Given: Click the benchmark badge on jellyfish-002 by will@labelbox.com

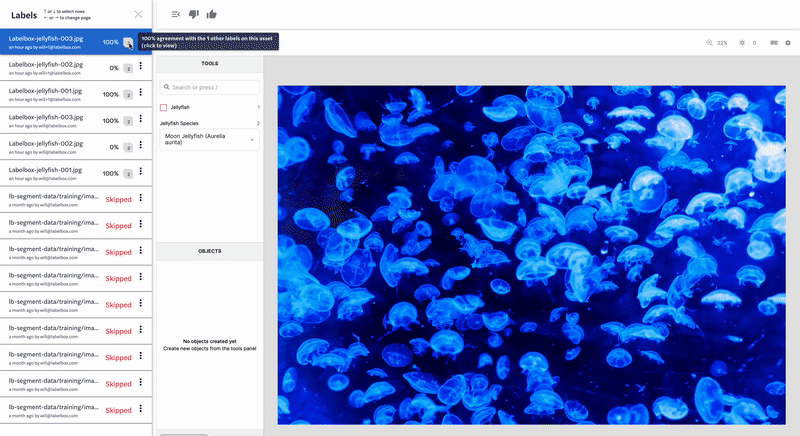Looking at the screenshot, I should point(128,147).
